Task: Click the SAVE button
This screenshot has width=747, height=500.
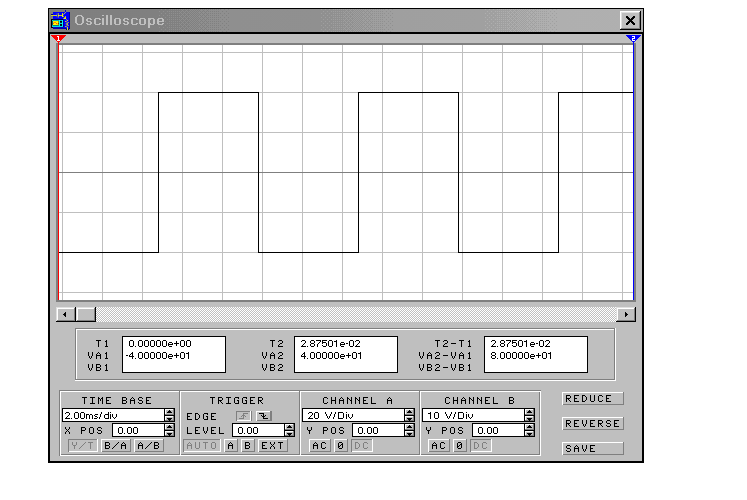Action: click(x=593, y=449)
